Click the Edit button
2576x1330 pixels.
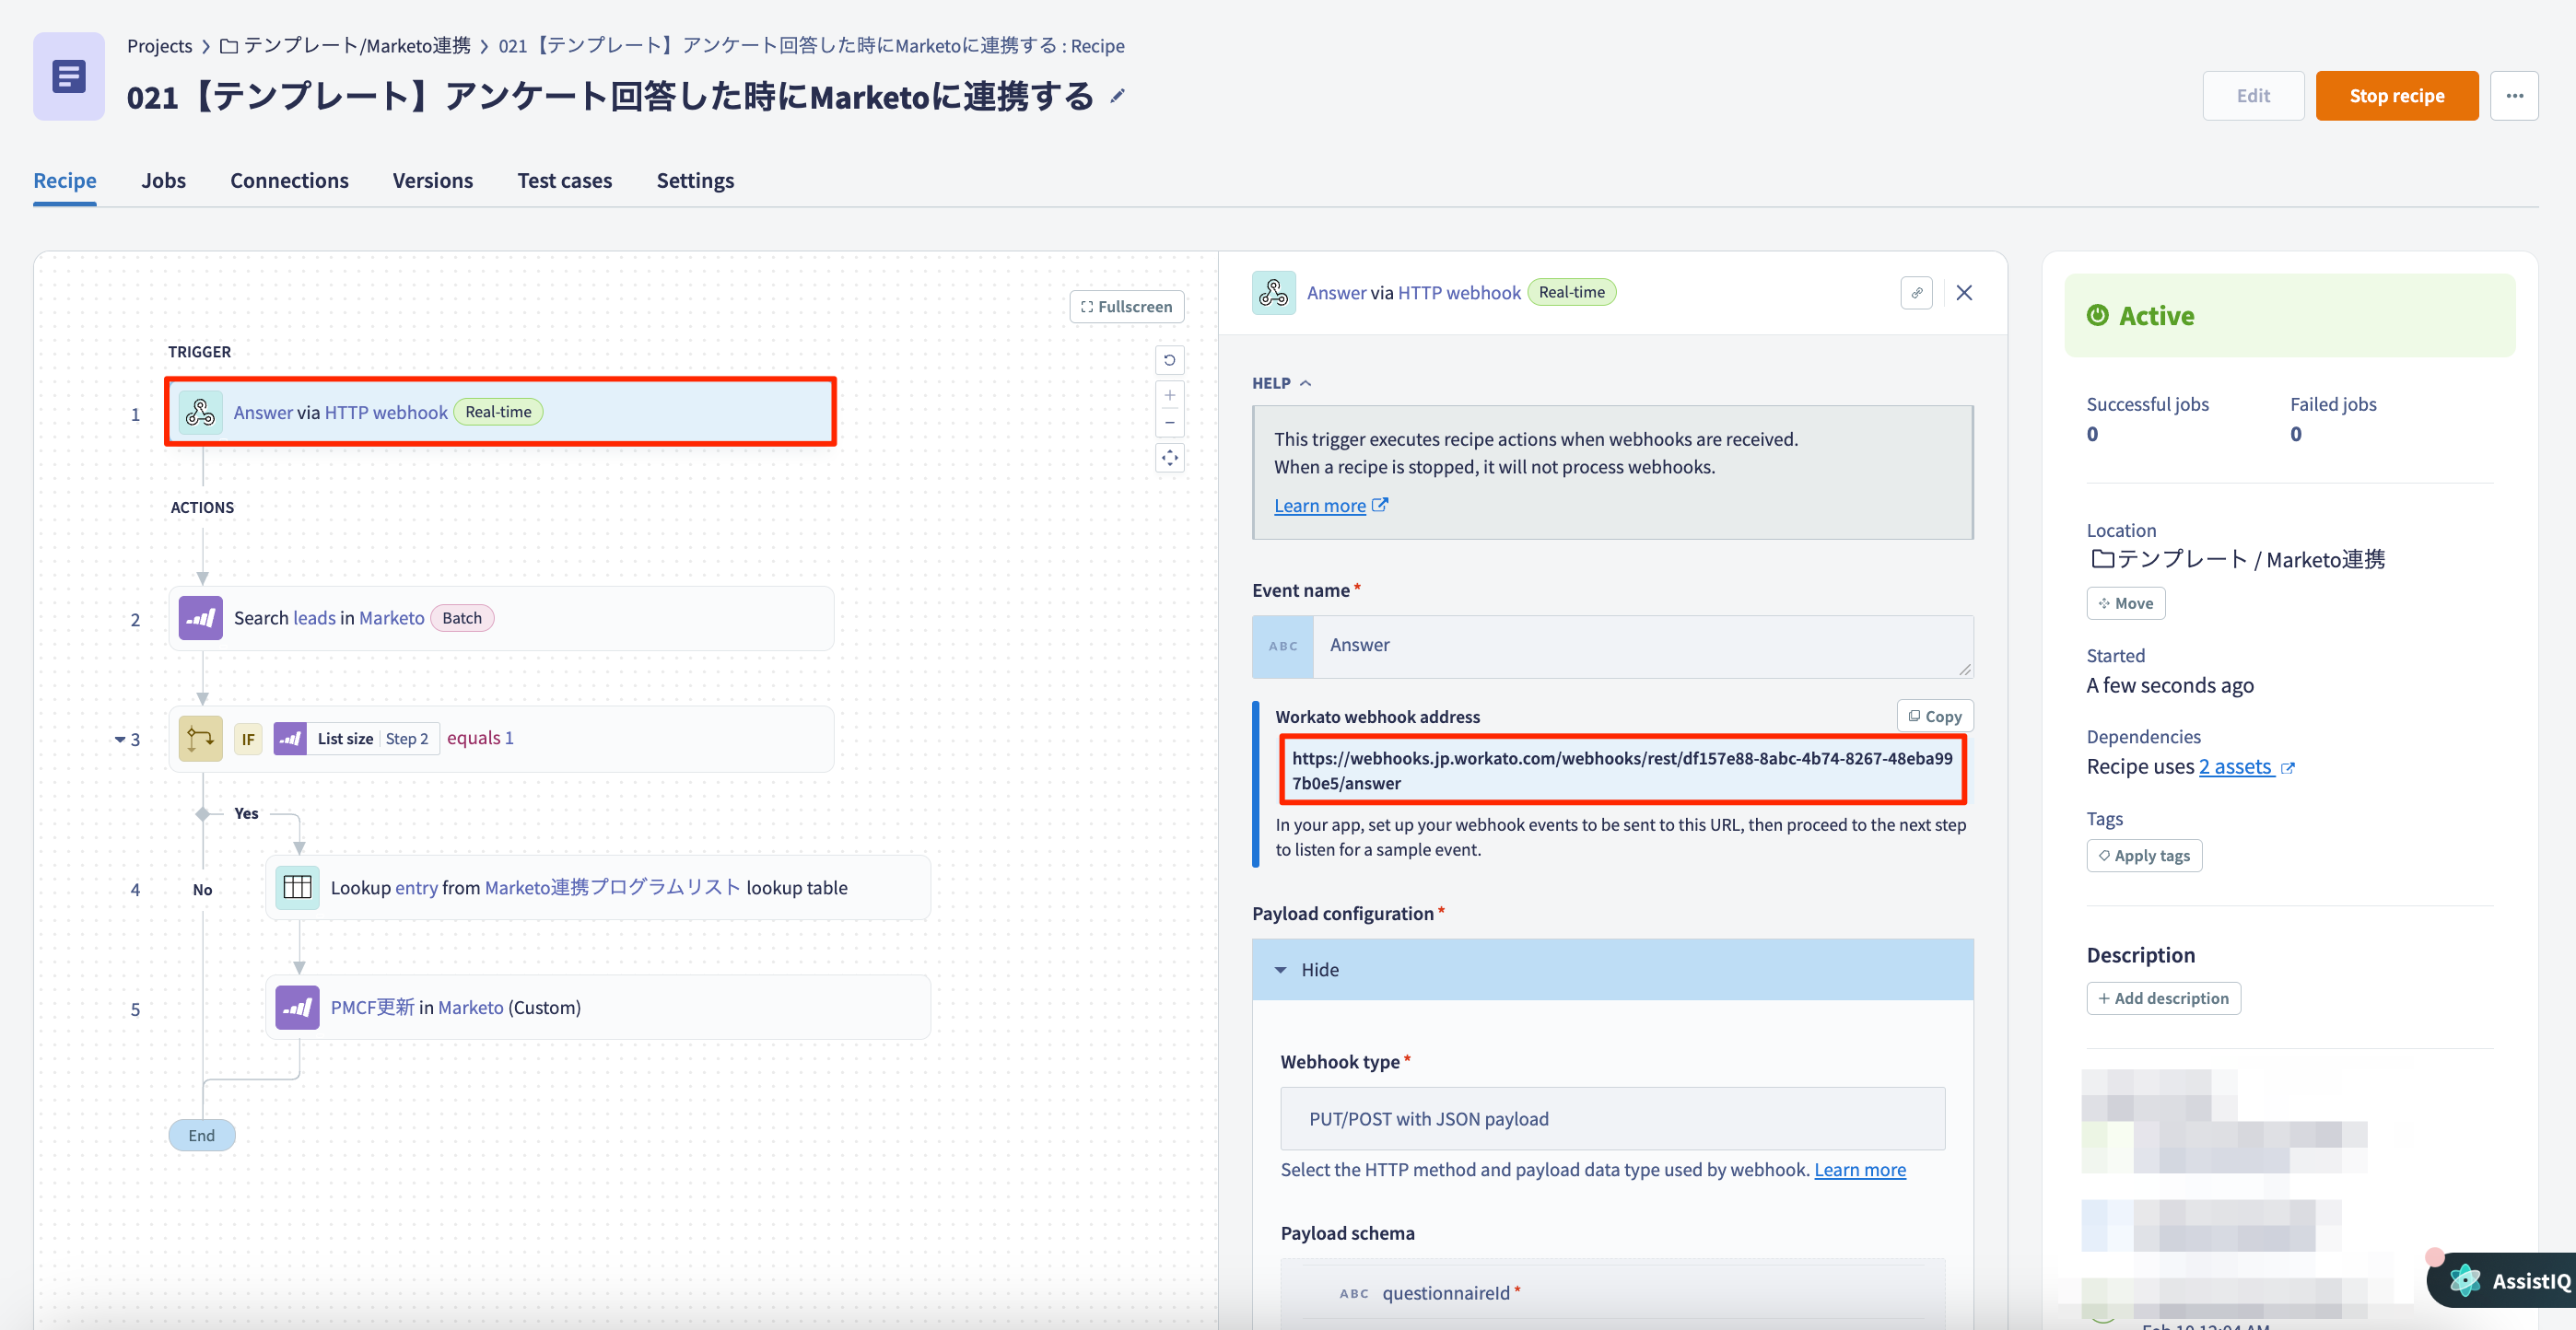click(2253, 96)
